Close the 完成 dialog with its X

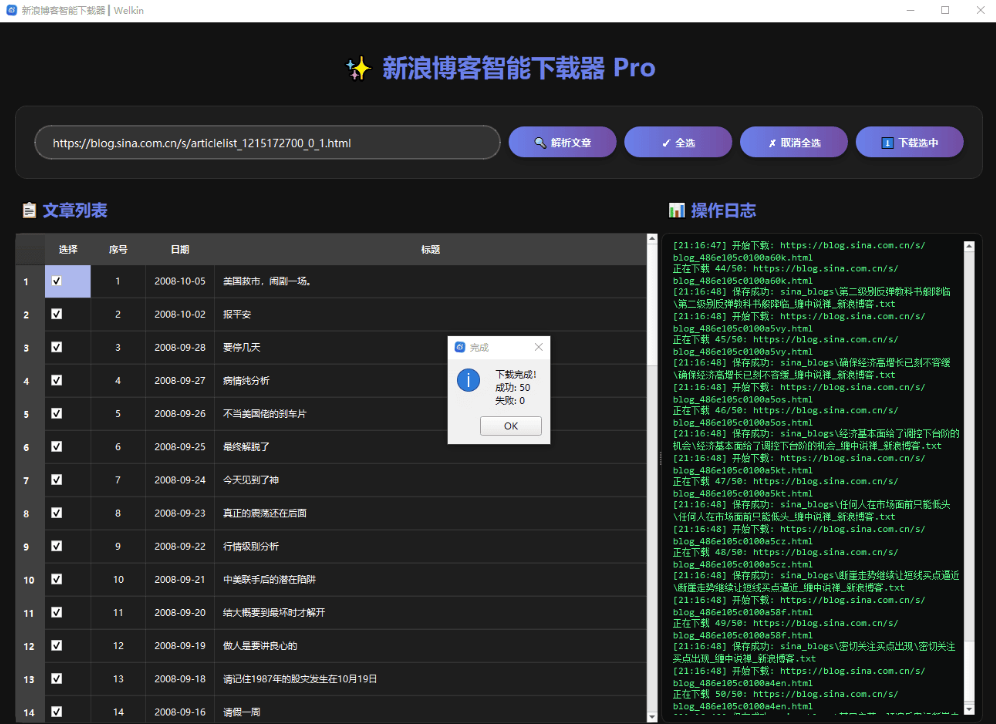tap(539, 347)
